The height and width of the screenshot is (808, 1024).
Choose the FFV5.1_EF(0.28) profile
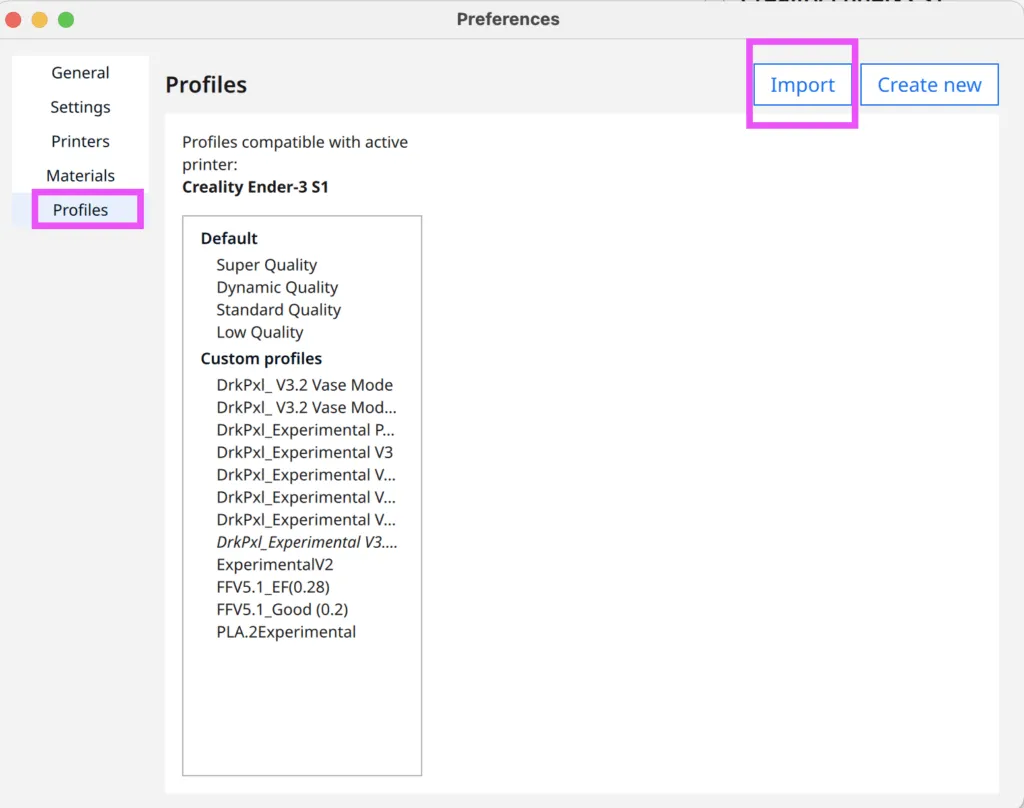pyautogui.click(x=272, y=587)
